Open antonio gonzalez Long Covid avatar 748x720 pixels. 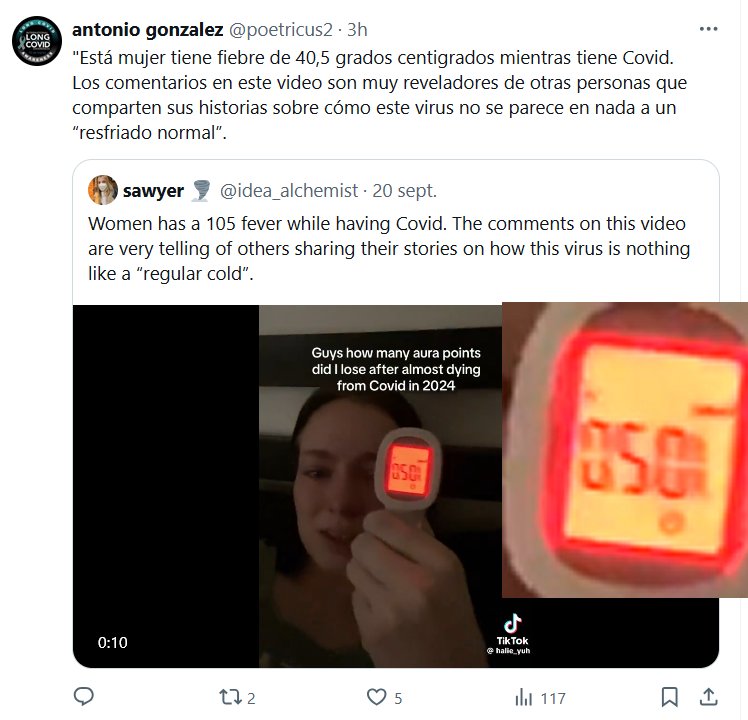37,41
